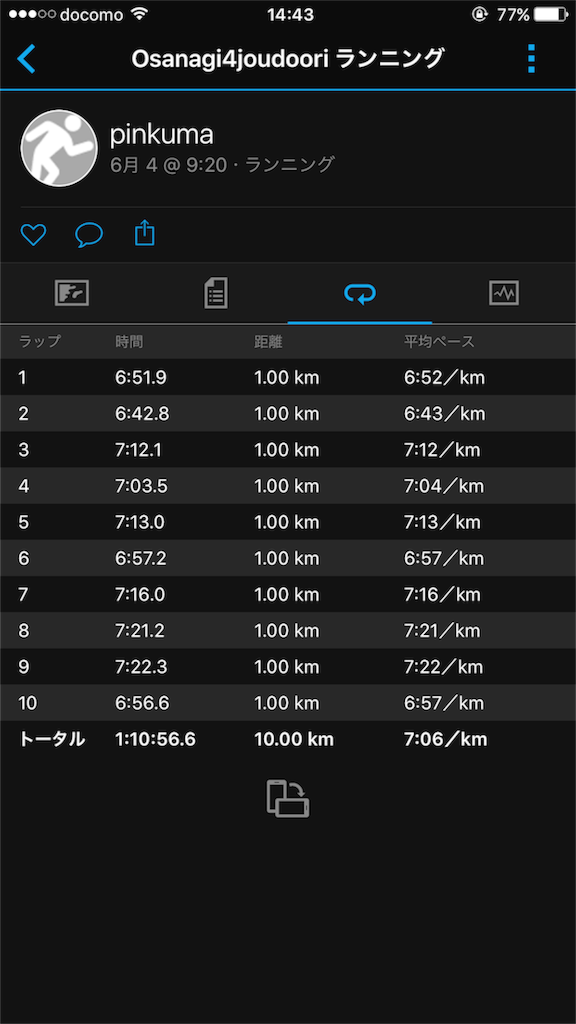This screenshot has height=1024, width=576.
Task: Open comments via speech bubble icon
Action: [89, 234]
